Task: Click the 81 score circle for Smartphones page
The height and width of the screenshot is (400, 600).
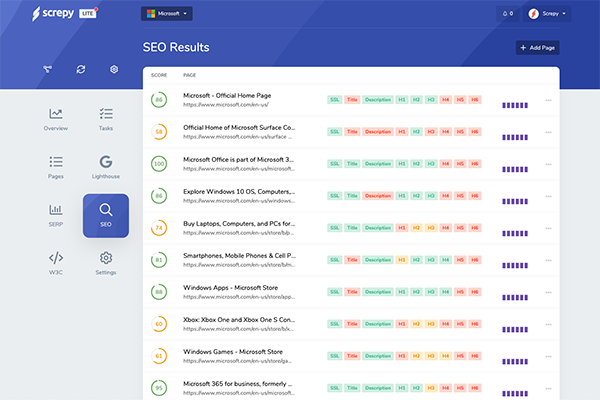Action: 159,260
